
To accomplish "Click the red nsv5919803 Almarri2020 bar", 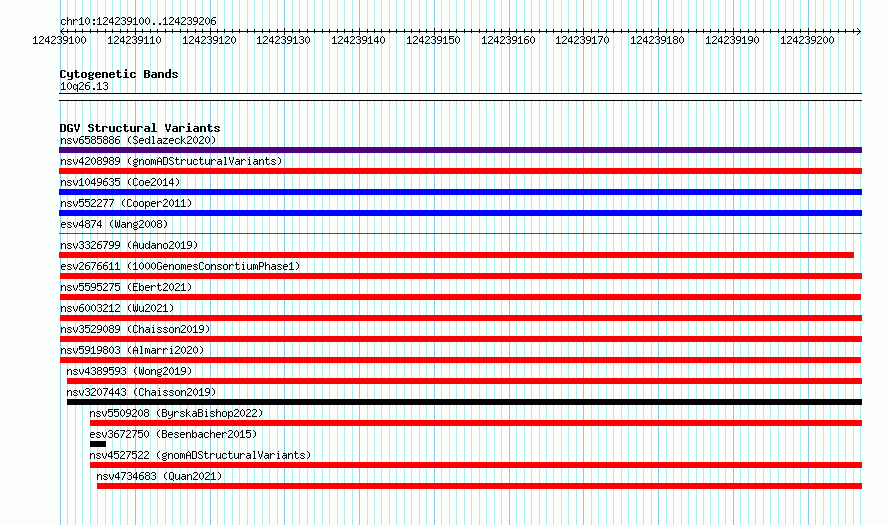I will (x=460, y=360).
